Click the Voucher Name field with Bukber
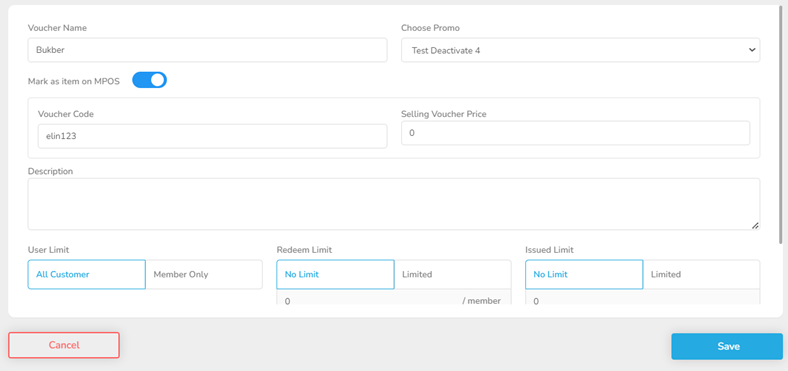Screen dimensions: 788x371 click(208, 50)
